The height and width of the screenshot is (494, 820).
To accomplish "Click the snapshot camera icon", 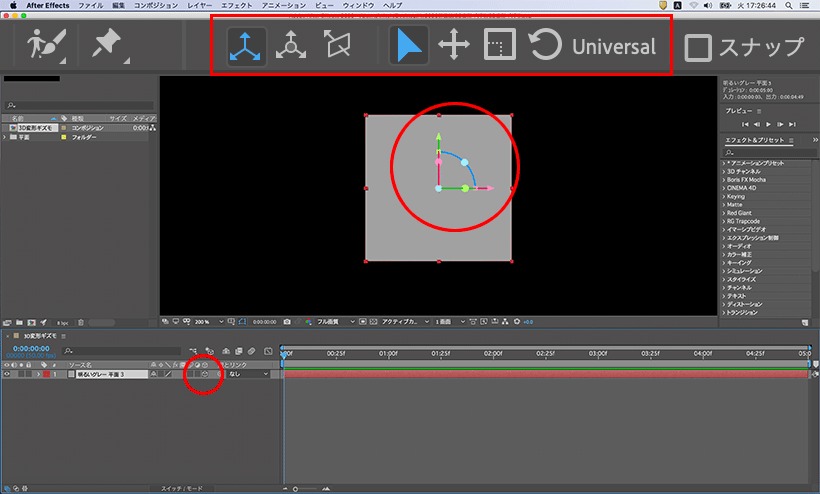I will [x=287, y=322].
